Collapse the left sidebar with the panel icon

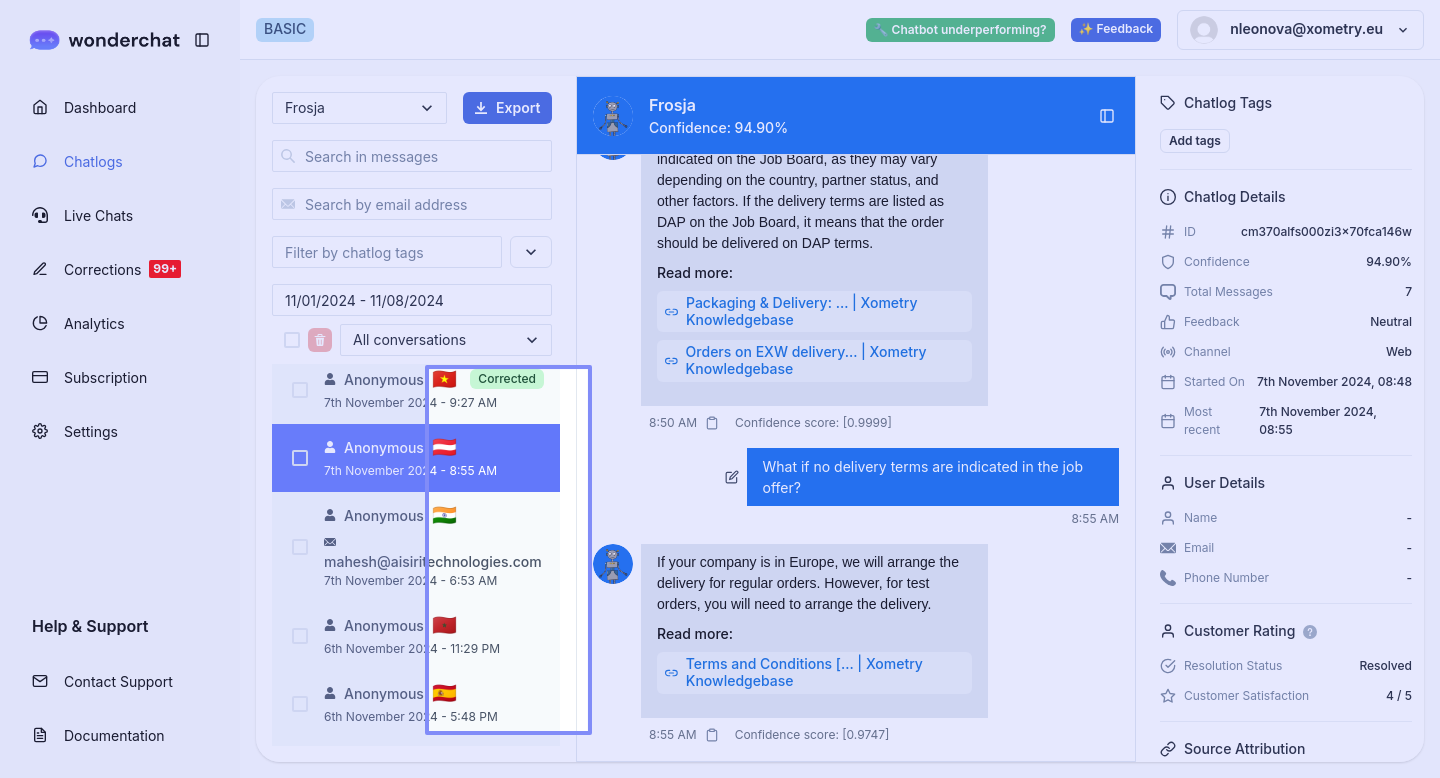(202, 40)
